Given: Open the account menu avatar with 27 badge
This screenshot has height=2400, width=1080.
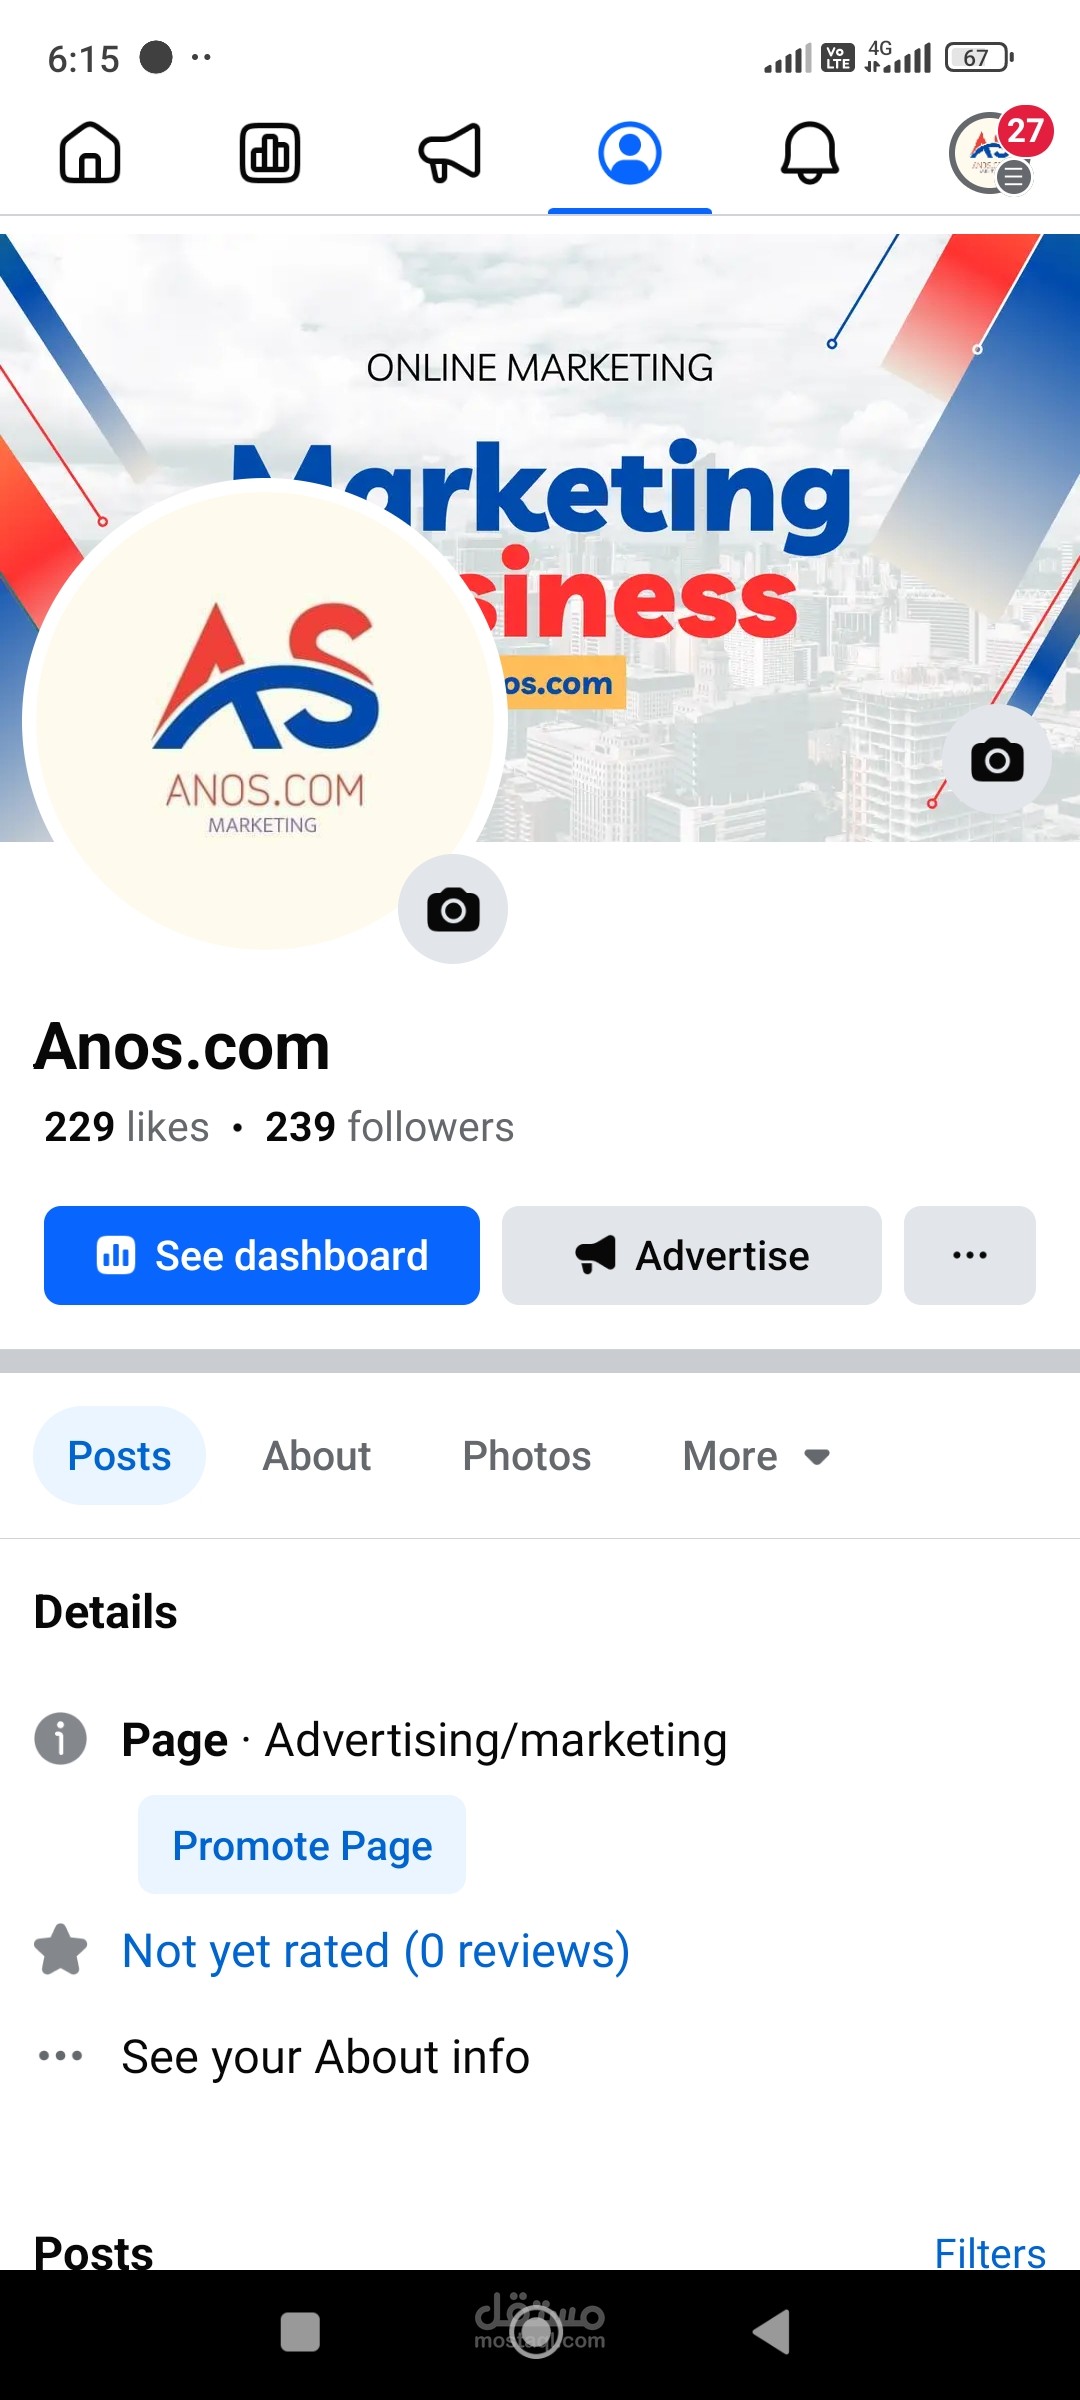Looking at the screenshot, I should click(996, 150).
